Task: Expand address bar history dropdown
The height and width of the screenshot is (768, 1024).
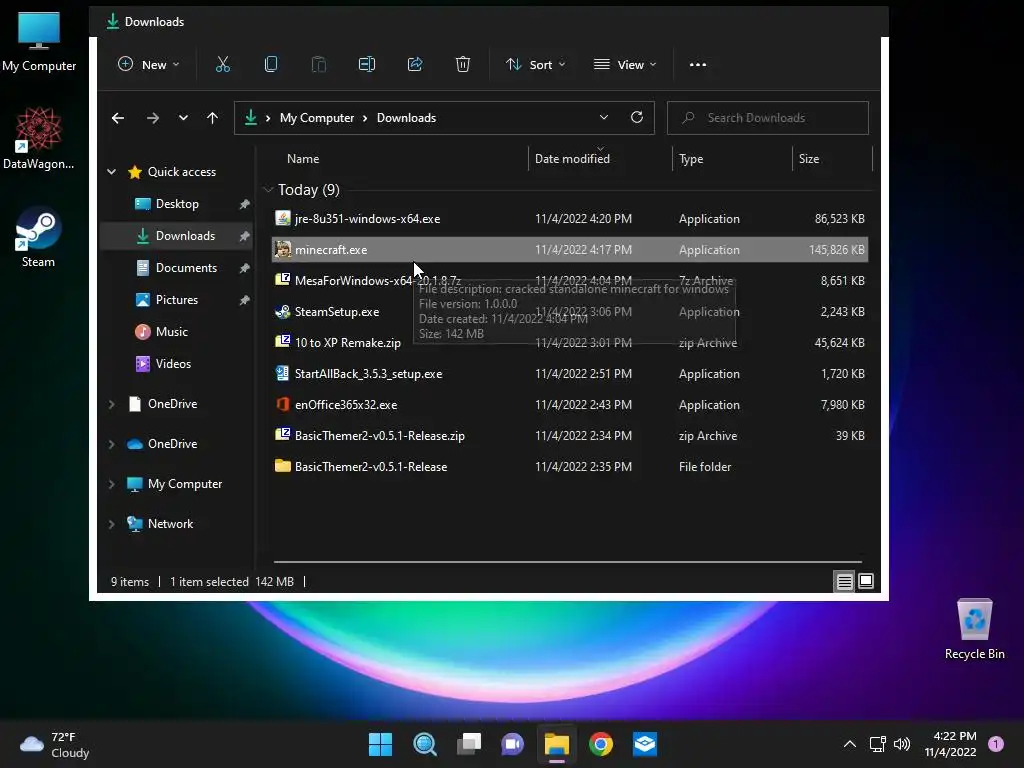Action: pyautogui.click(x=603, y=118)
